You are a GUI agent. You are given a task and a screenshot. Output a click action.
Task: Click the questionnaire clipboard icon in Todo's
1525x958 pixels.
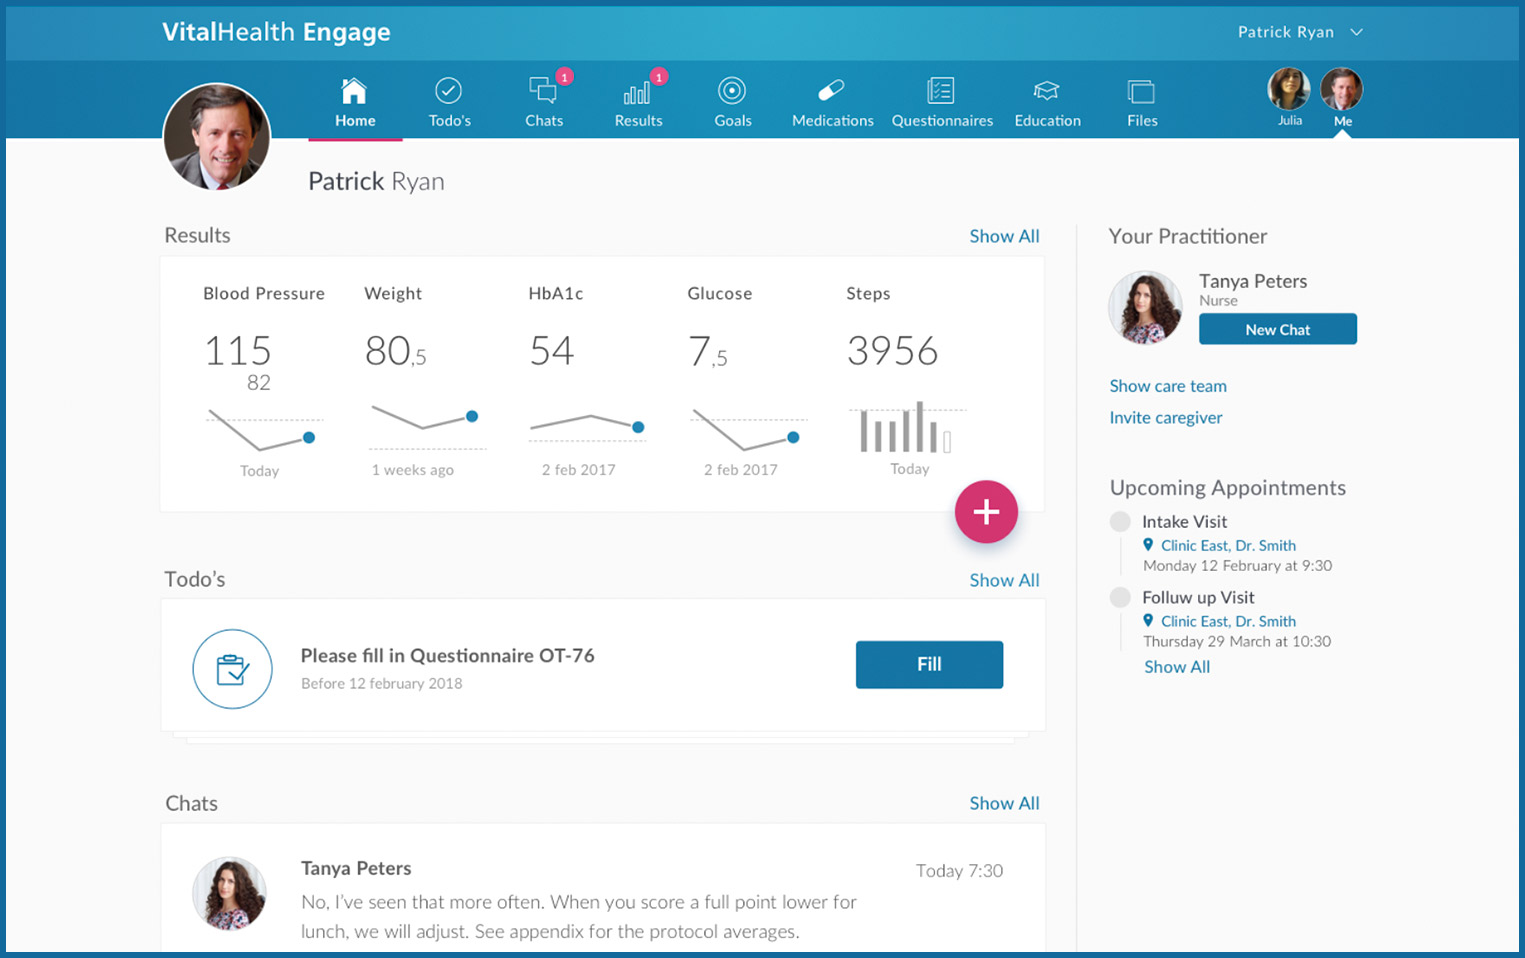point(232,669)
